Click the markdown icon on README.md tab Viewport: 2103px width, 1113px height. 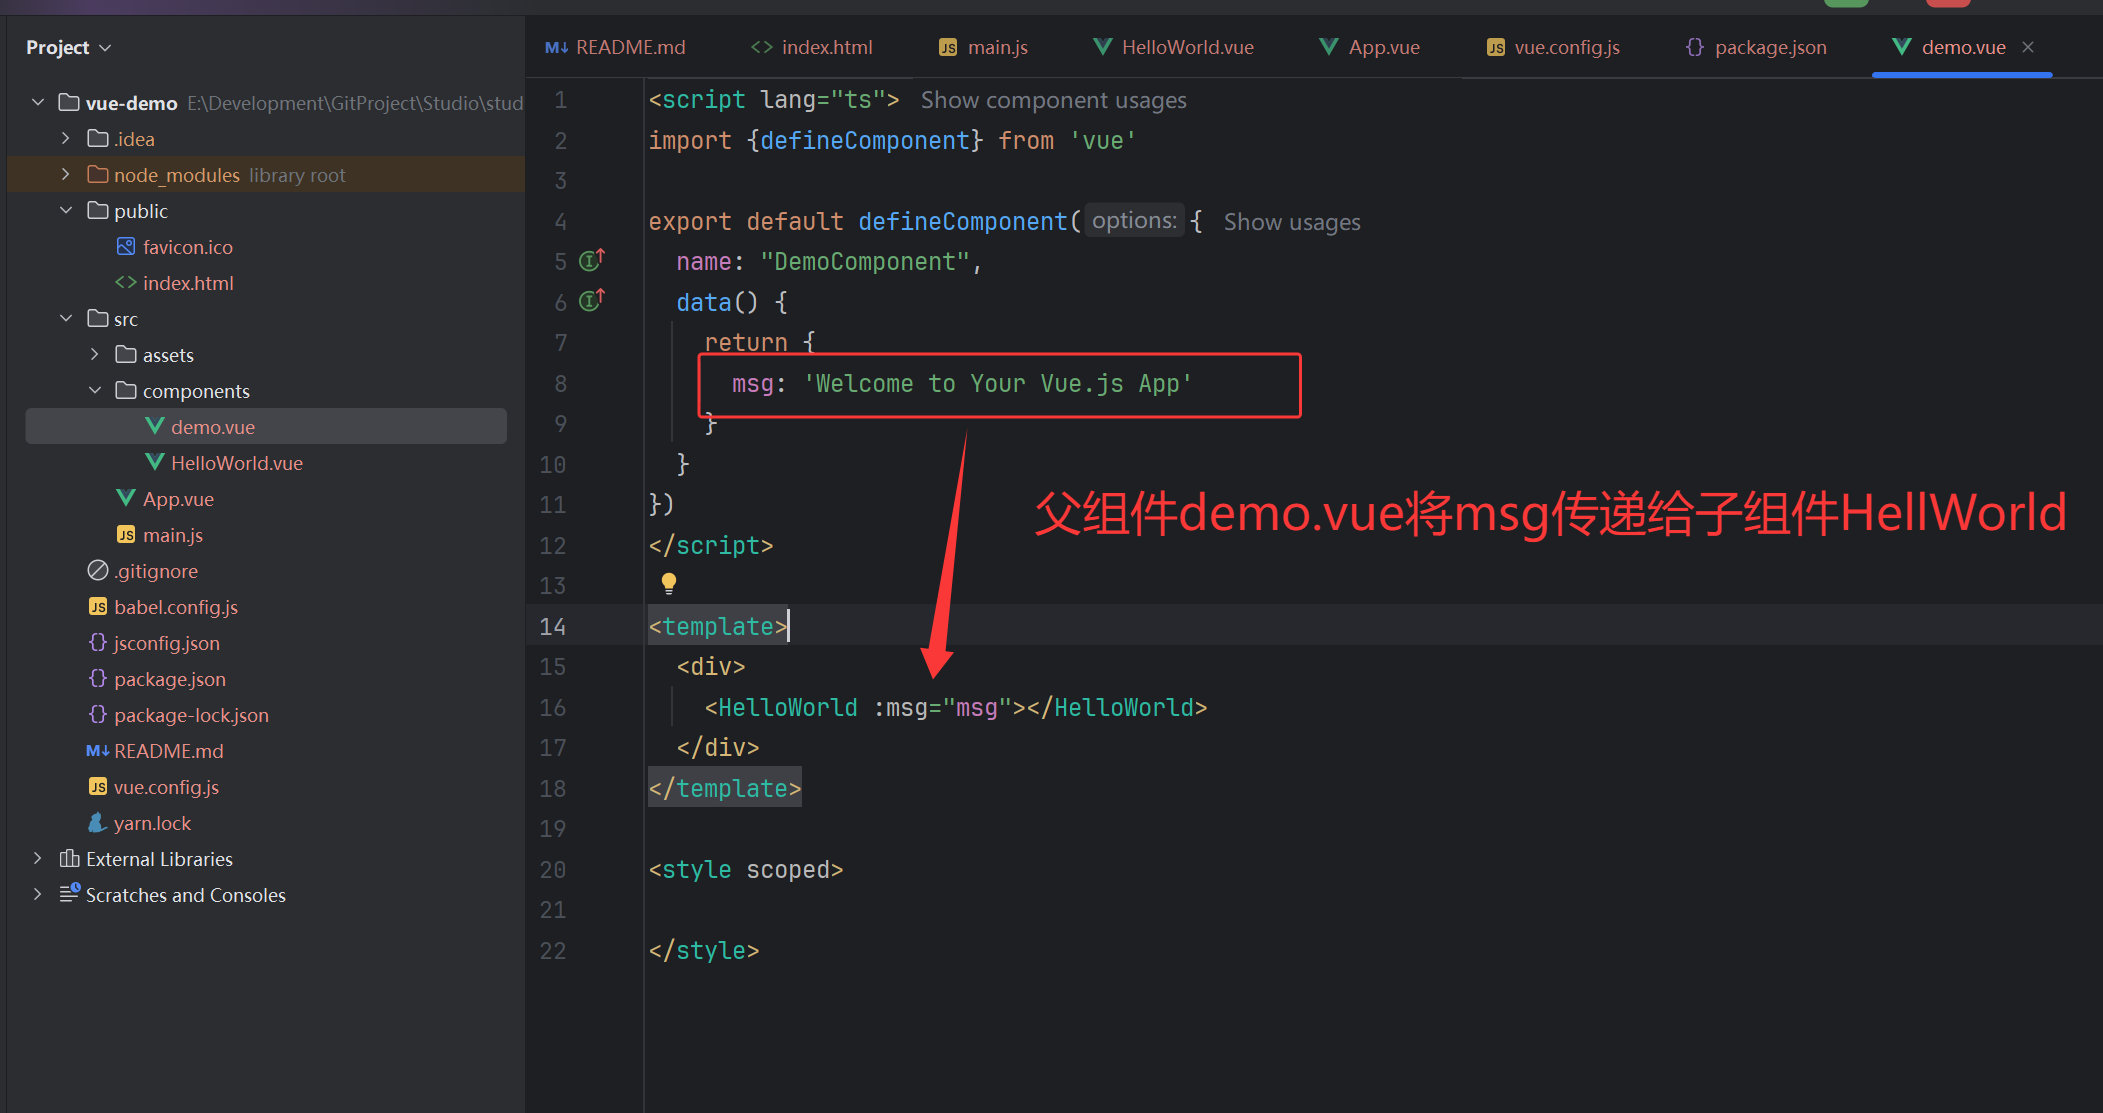point(557,47)
